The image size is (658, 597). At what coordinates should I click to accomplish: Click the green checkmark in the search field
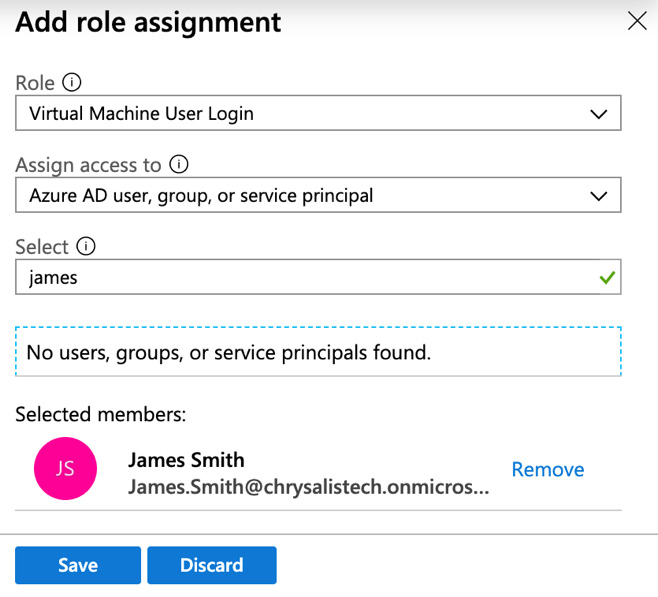tap(605, 278)
